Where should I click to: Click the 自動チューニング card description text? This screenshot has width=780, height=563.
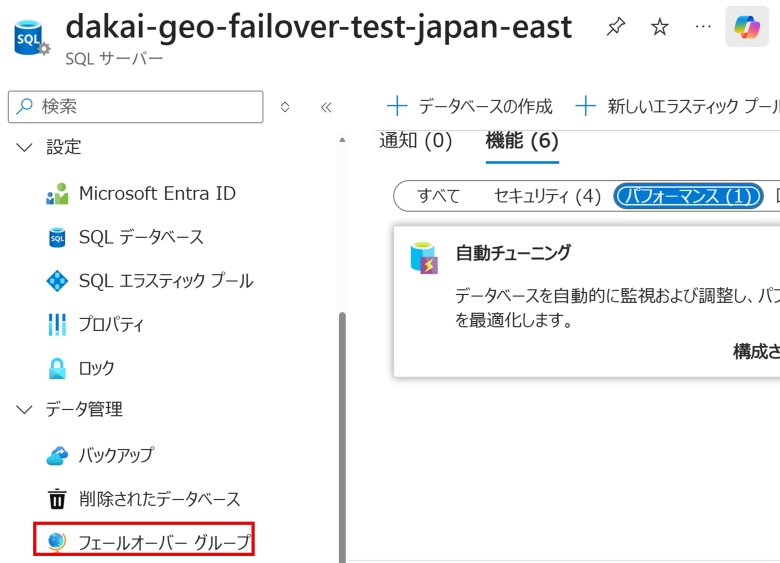[x=617, y=308]
